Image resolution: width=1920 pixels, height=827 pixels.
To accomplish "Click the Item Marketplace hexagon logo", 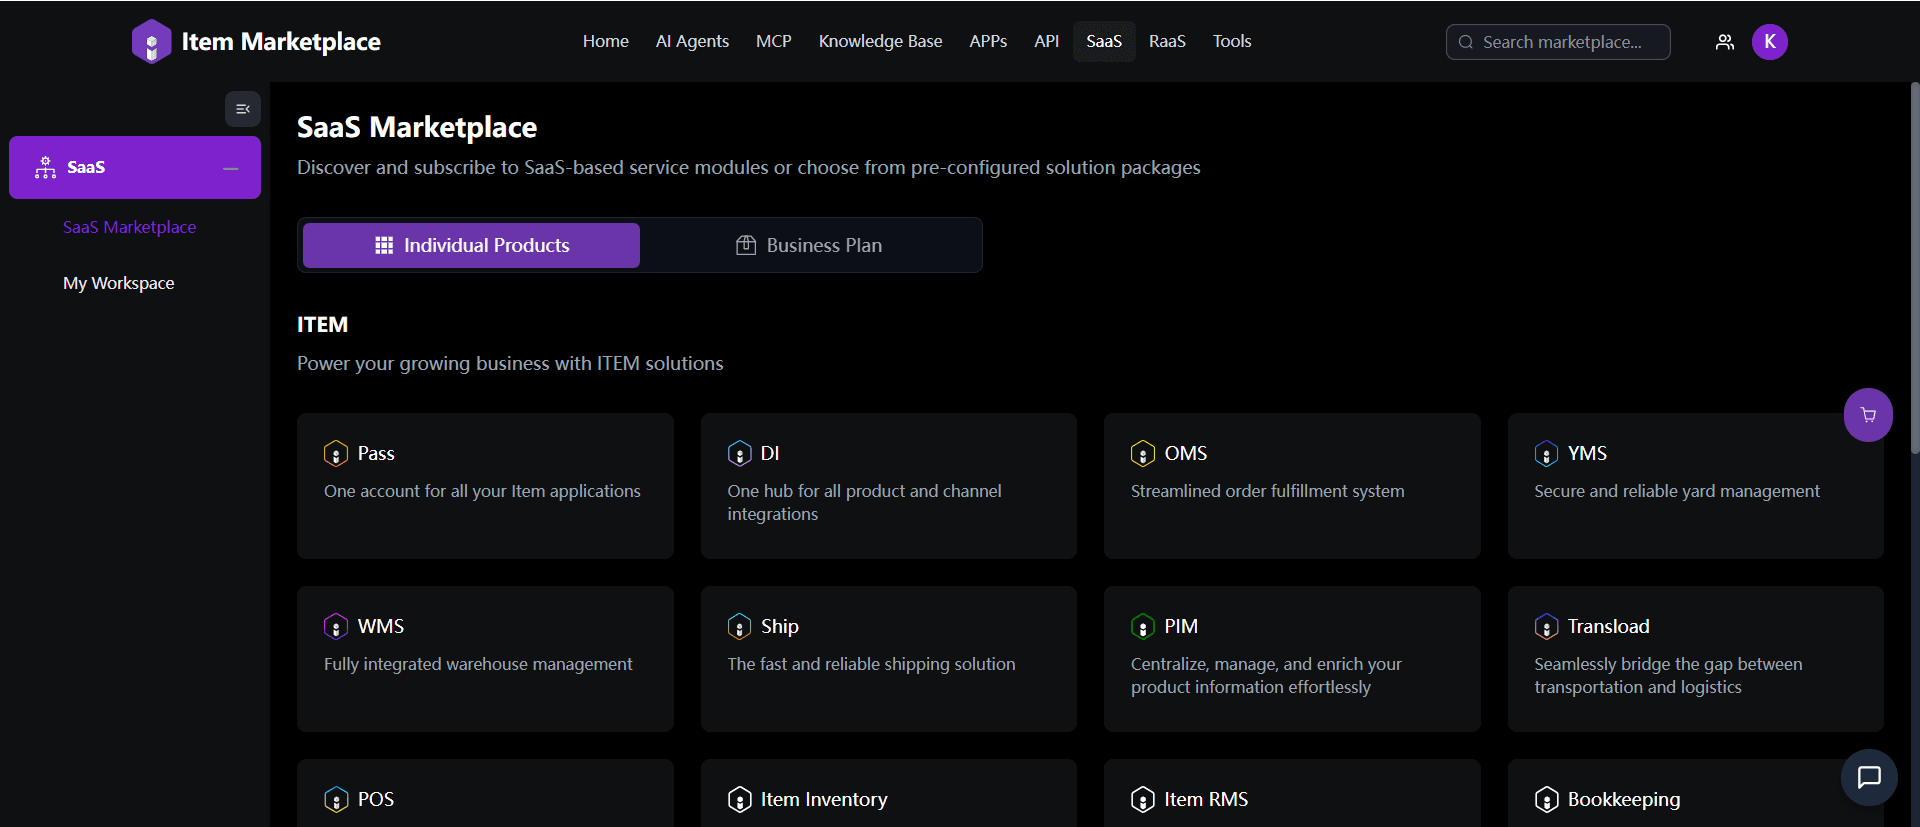I will pos(151,42).
